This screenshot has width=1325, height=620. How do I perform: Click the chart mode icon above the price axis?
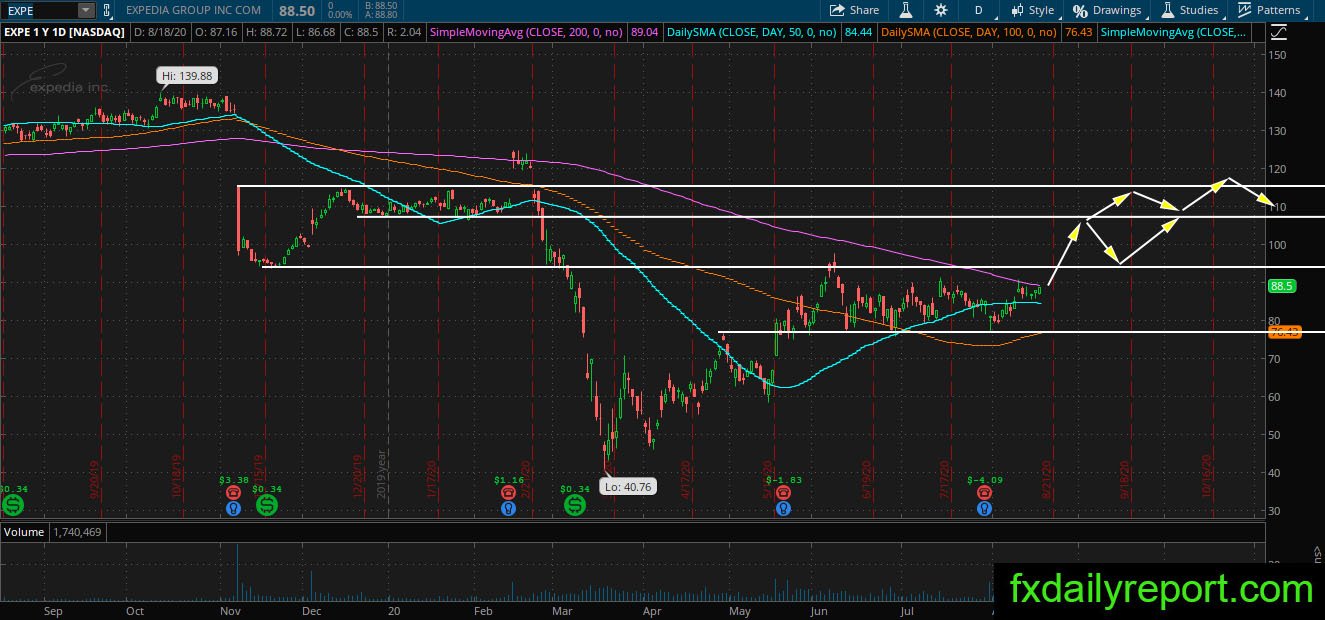pos(1278,32)
